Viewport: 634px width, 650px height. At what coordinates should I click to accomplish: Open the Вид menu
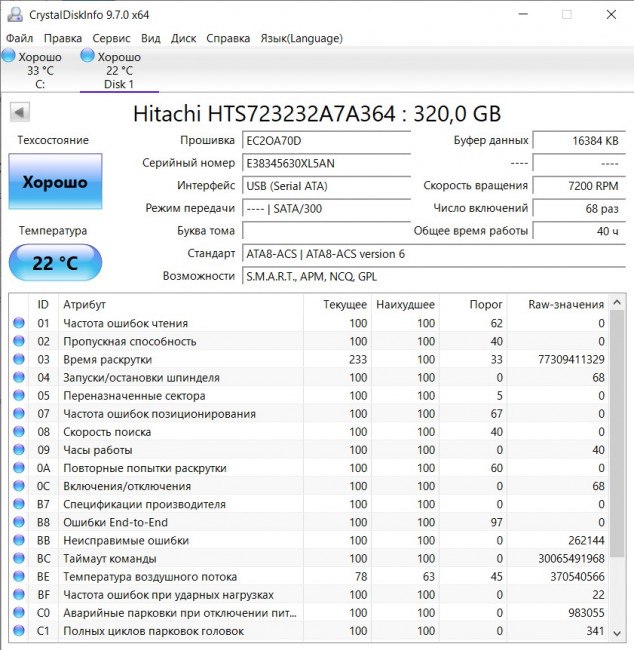(x=151, y=39)
